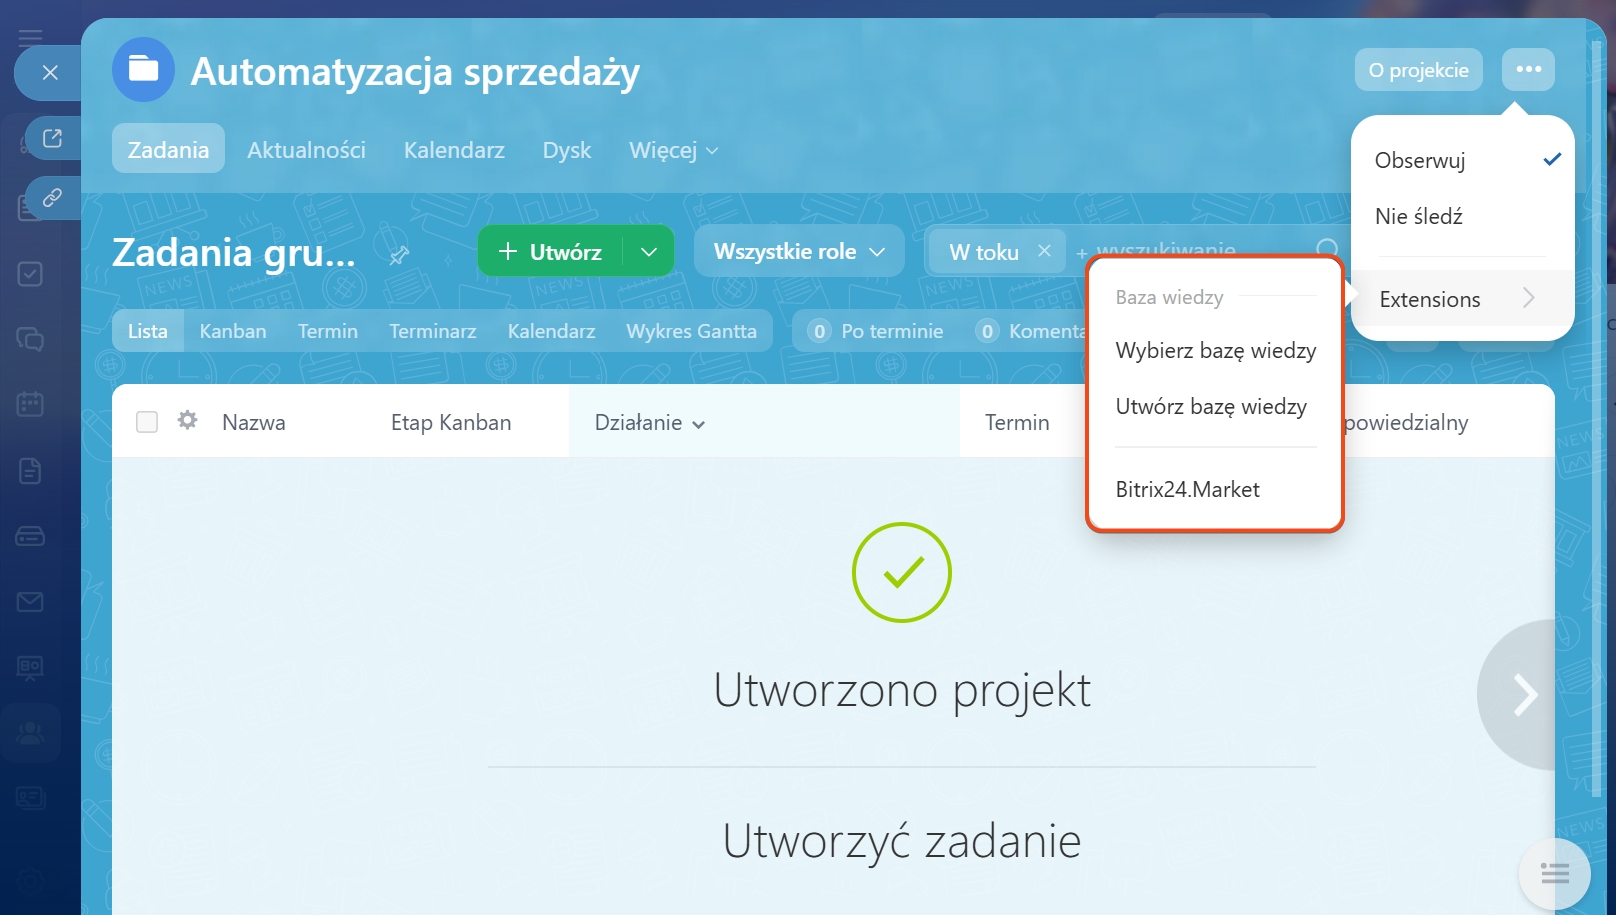This screenshot has height=915, width=1616.
Task: Open contact card icon in sidebar
Action: click(30, 798)
